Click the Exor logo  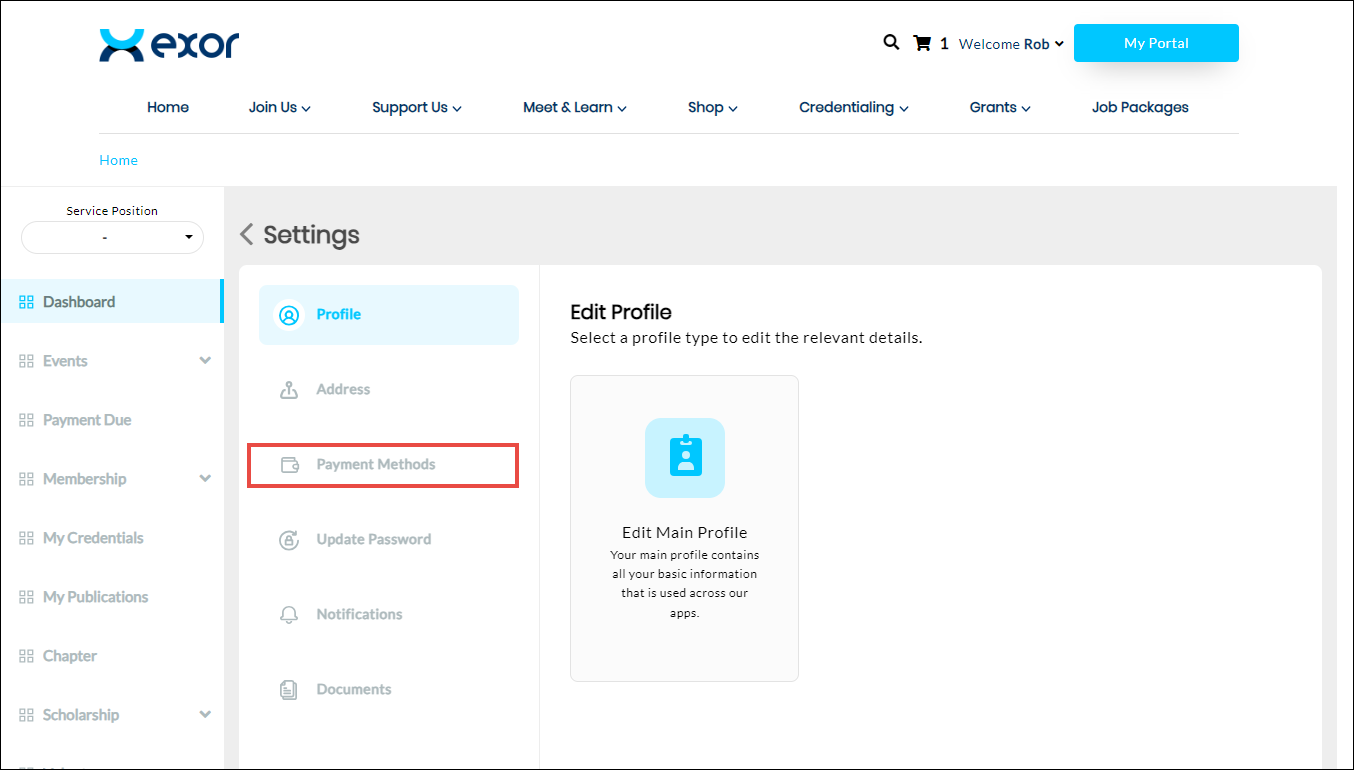coord(169,45)
